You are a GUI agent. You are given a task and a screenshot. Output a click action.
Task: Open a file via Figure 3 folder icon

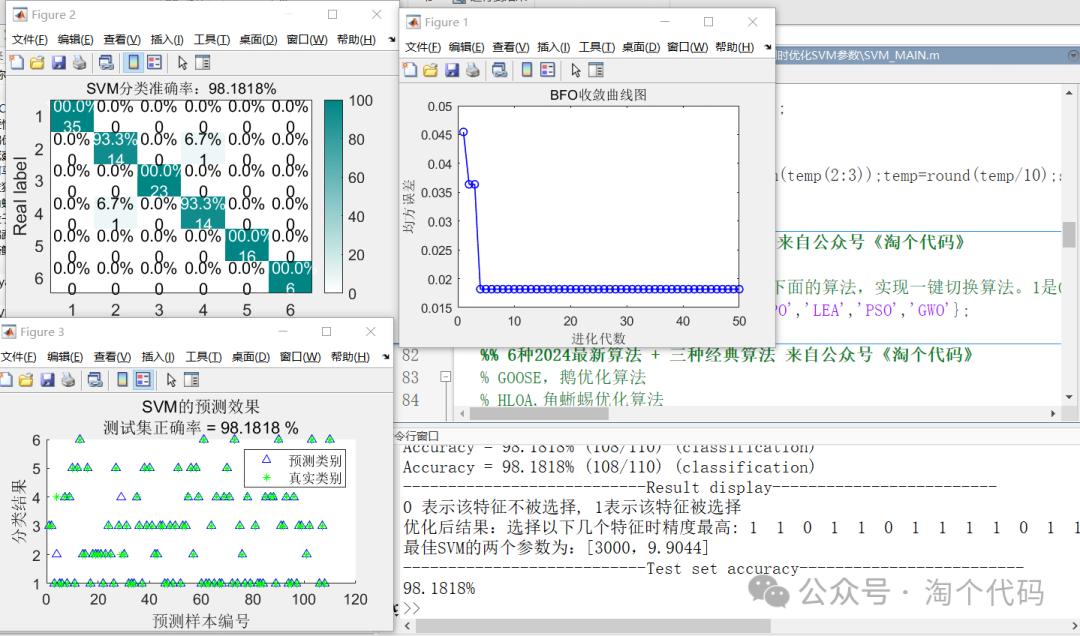coord(27,380)
